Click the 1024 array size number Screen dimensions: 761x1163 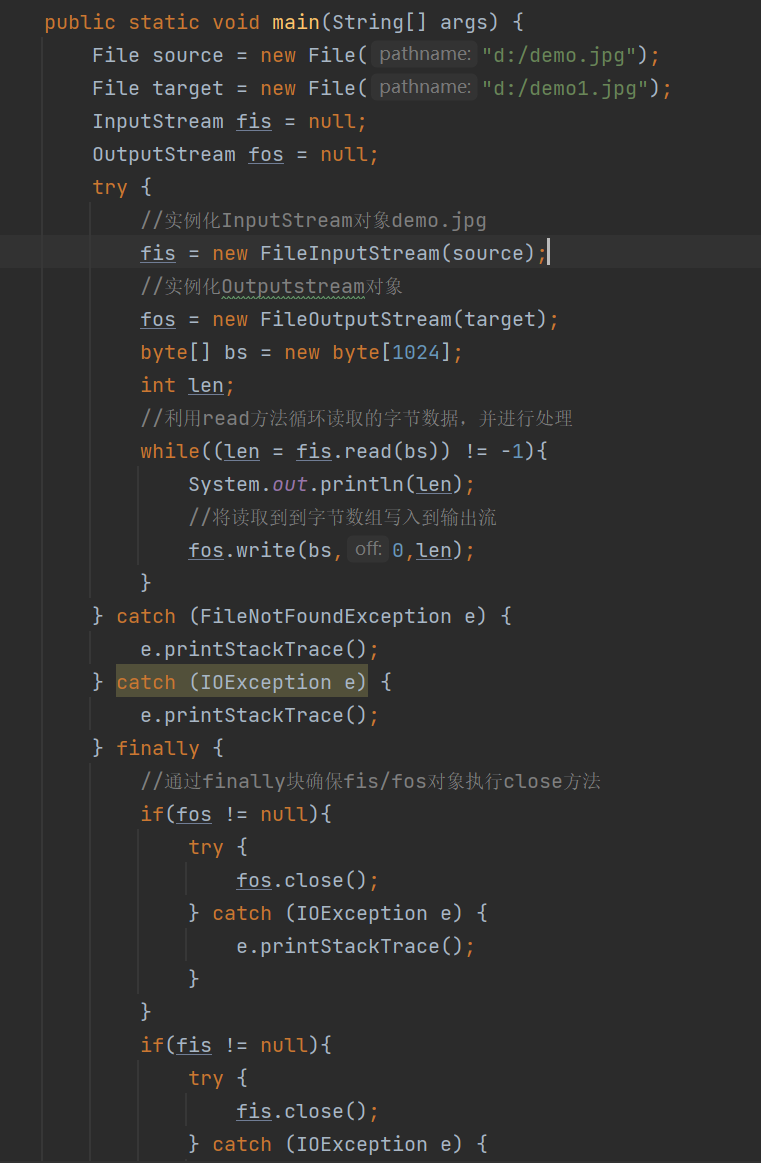click(416, 352)
